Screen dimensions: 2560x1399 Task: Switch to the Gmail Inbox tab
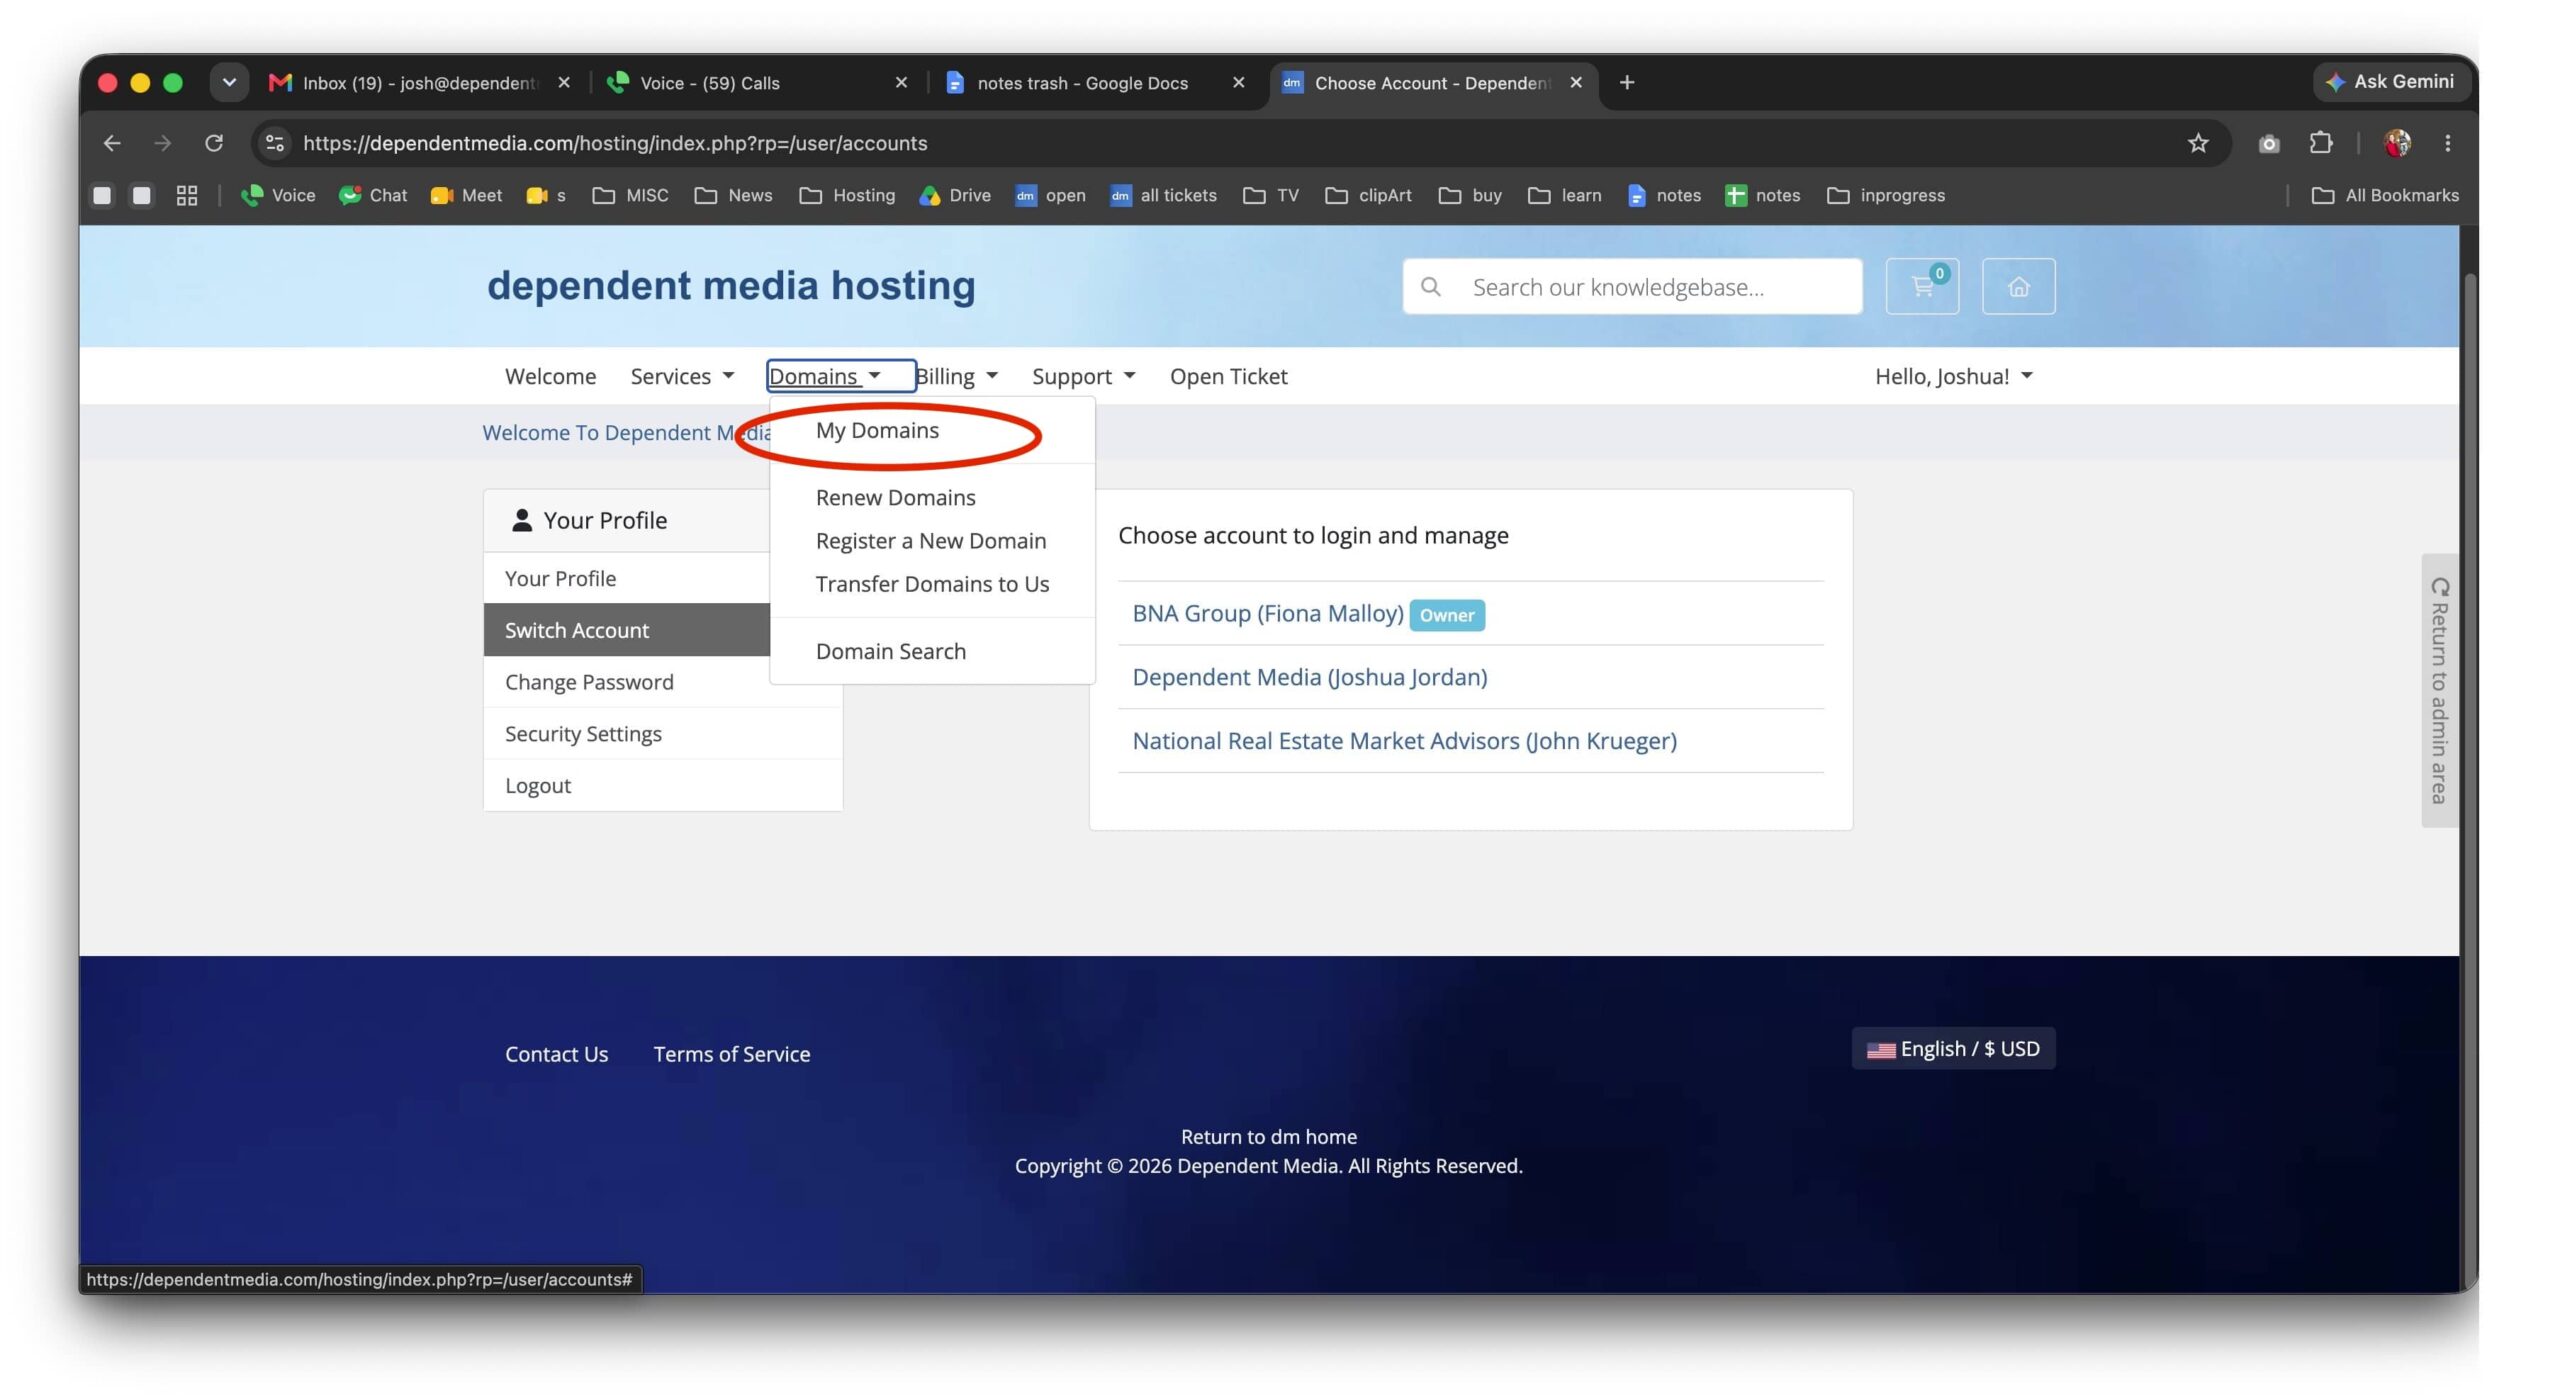(420, 82)
